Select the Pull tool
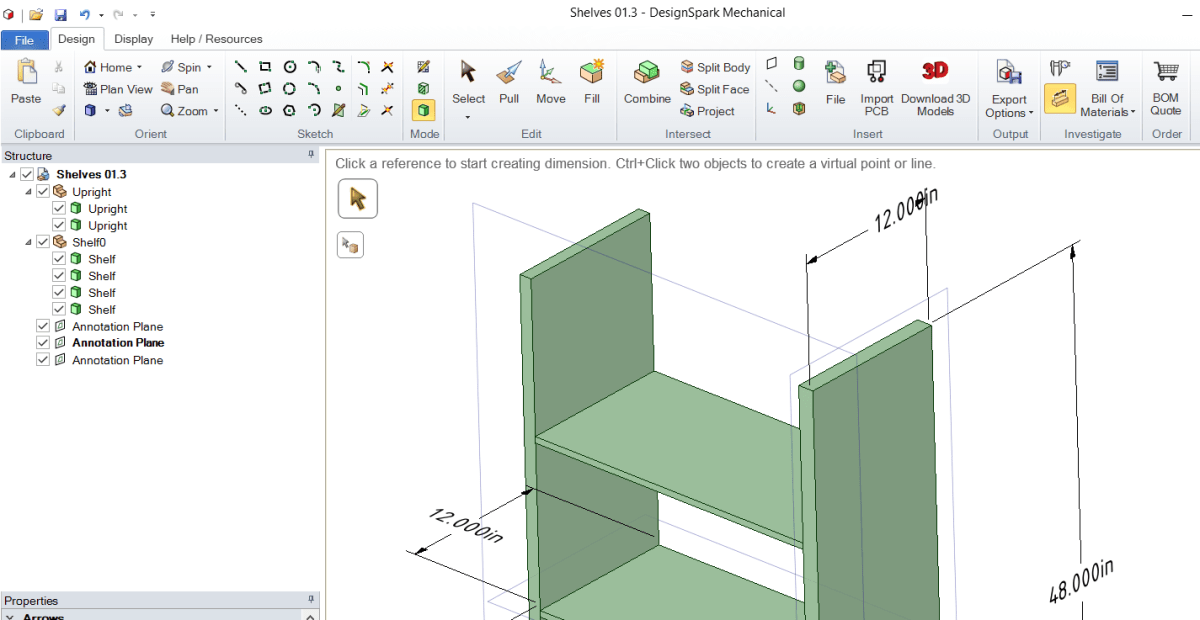Image resolution: width=1200 pixels, height=620 pixels. (508, 85)
